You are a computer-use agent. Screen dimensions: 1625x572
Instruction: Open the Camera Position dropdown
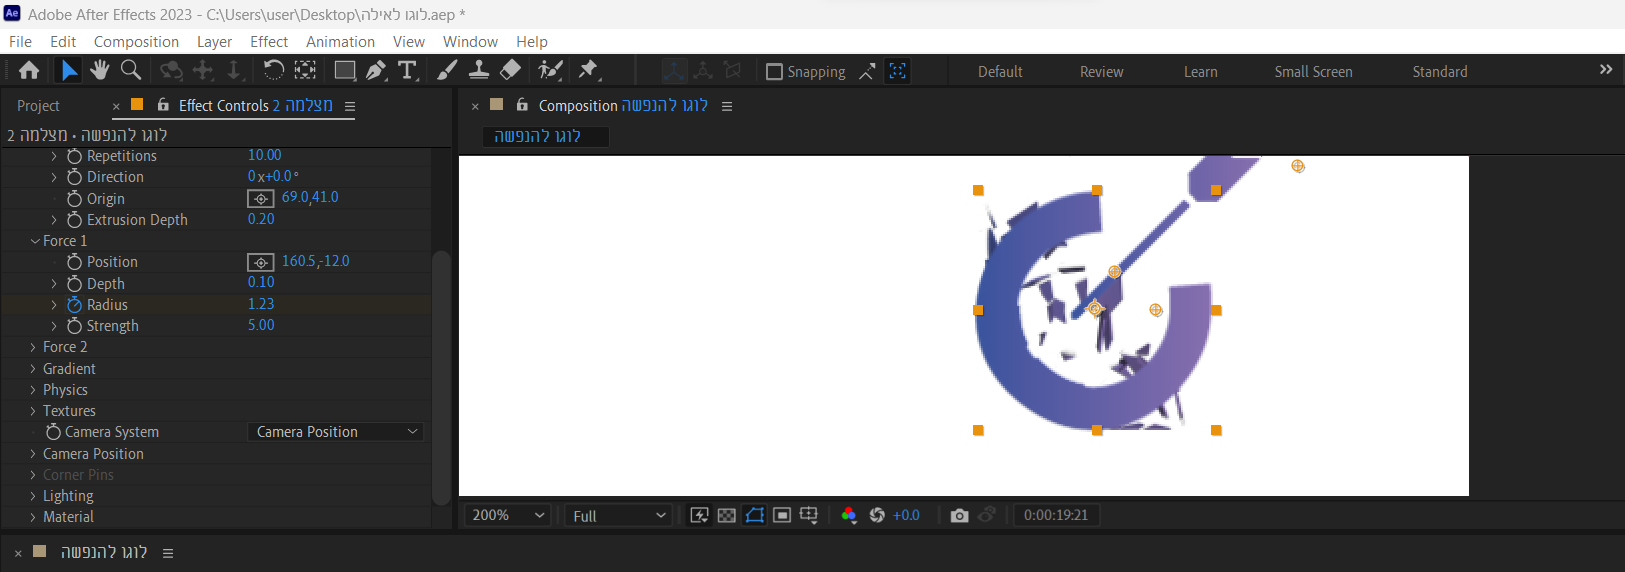pos(335,432)
